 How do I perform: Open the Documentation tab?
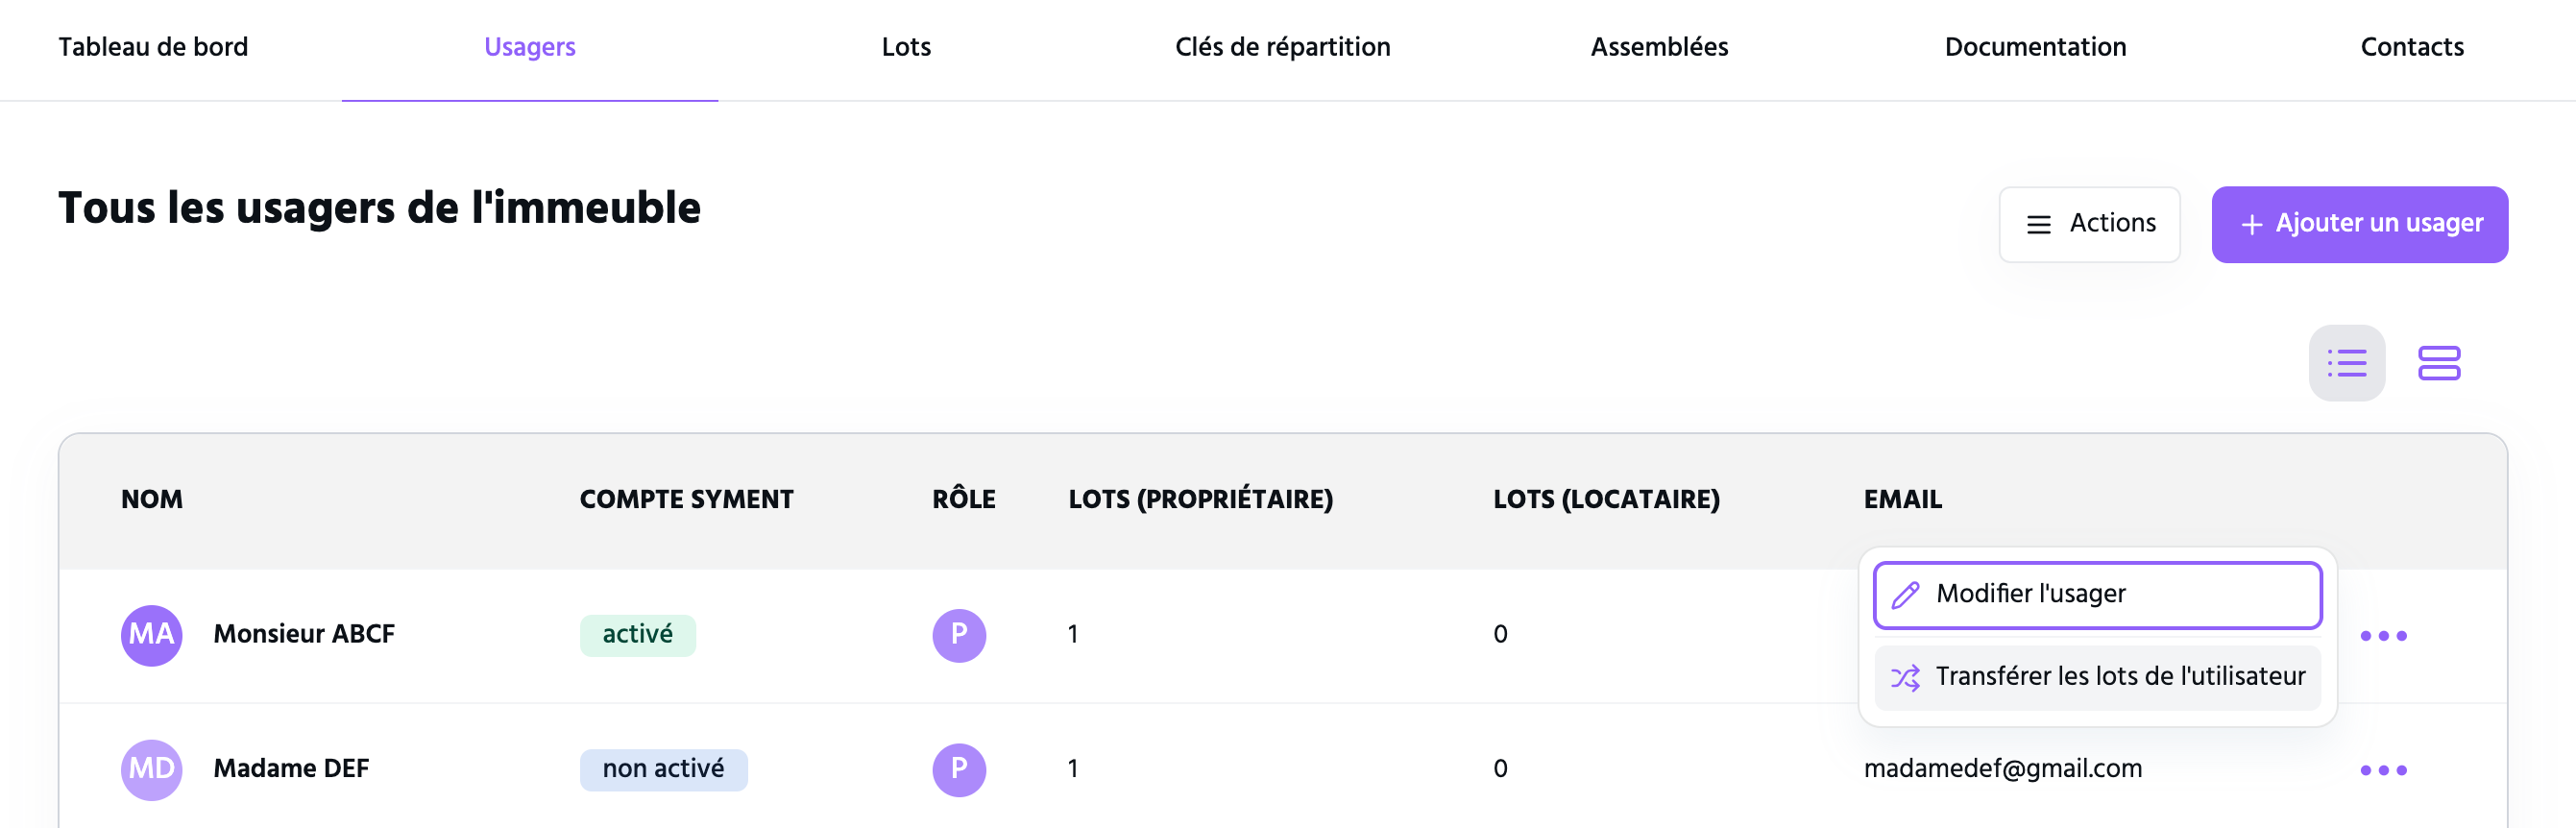click(2035, 48)
